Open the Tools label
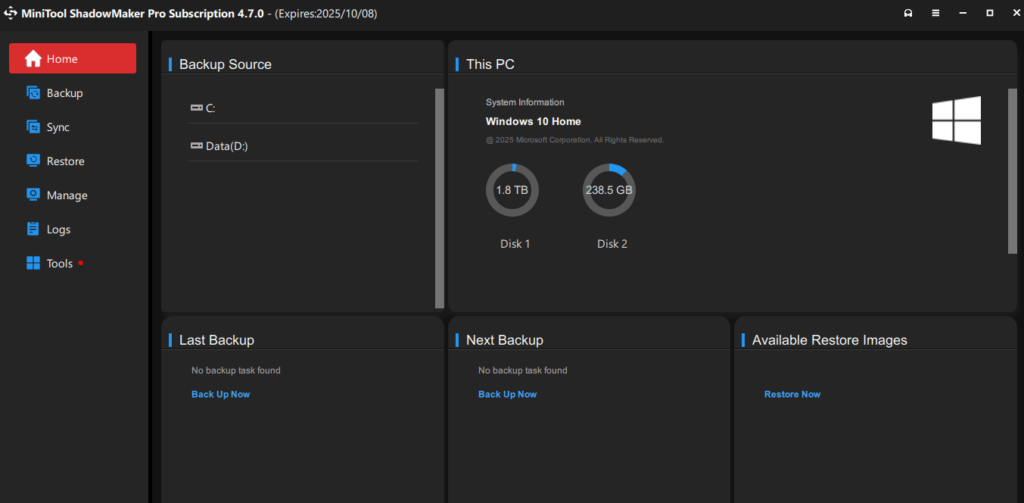Viewport: 1024px width, 503px height. tap(59, 263)
